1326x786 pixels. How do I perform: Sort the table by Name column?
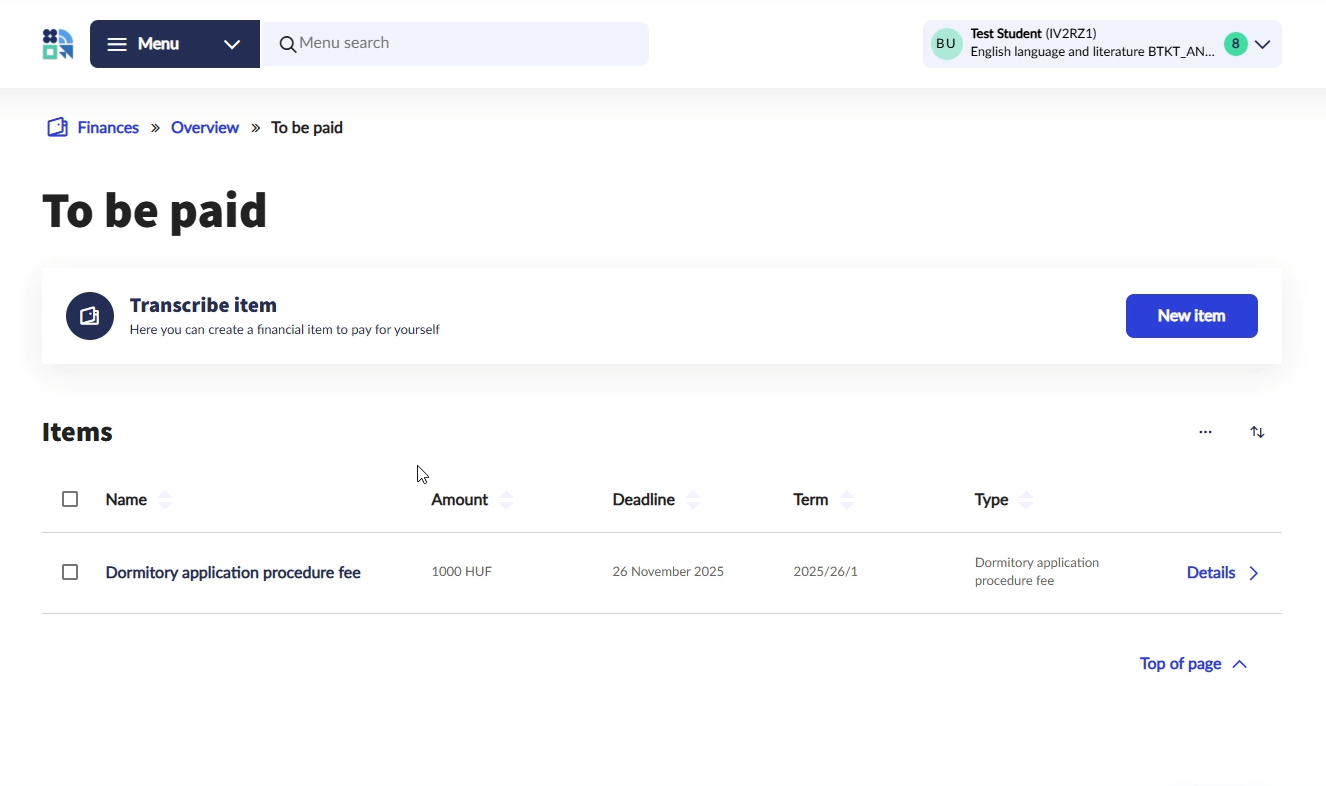165,500
